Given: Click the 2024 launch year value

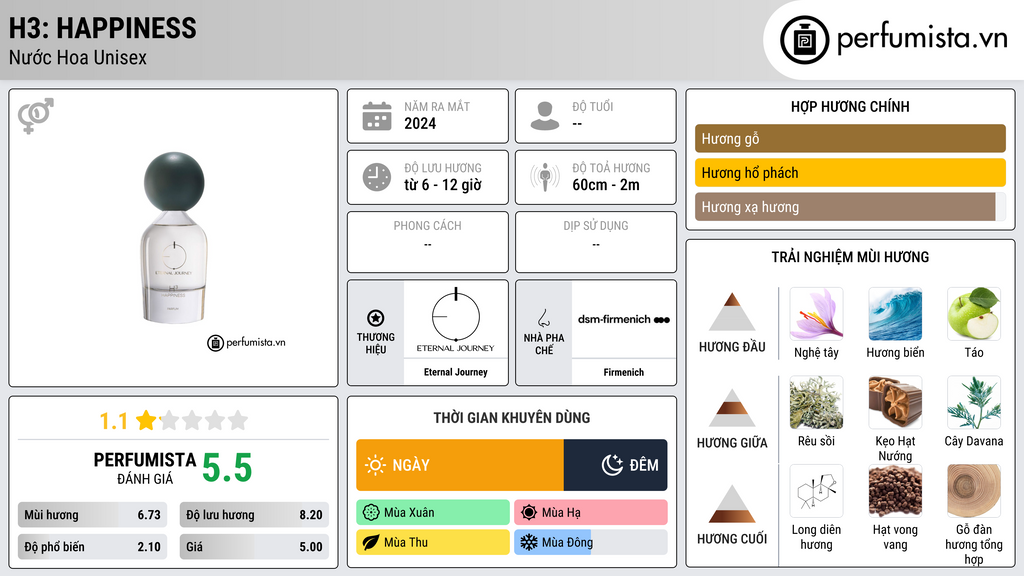Looking at the screenshot, I should 420,123.
